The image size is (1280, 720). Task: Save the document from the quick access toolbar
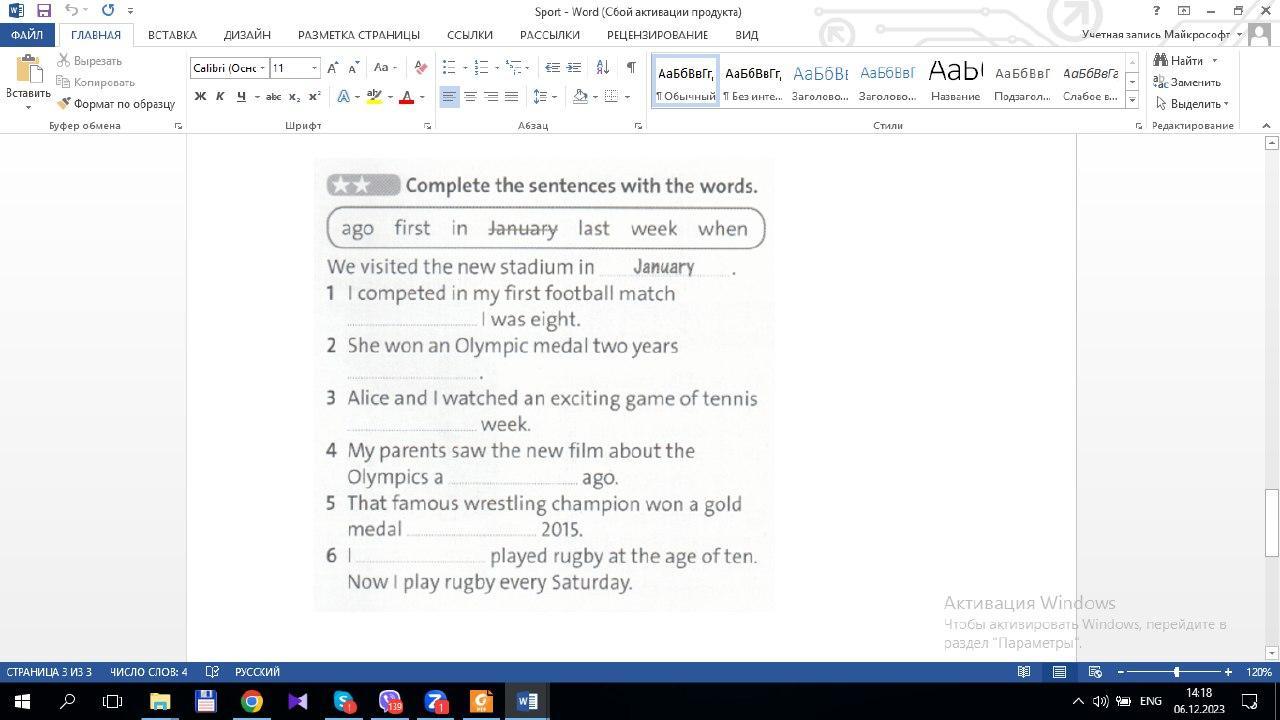pos(44,11)
